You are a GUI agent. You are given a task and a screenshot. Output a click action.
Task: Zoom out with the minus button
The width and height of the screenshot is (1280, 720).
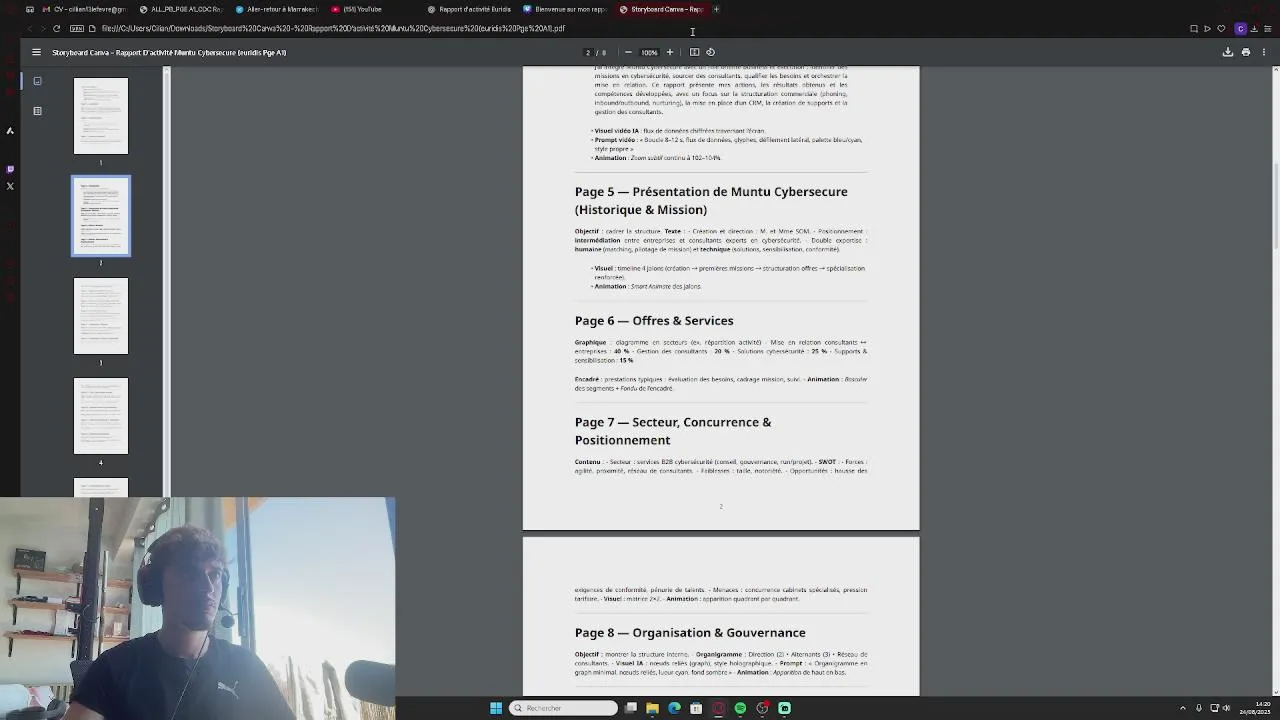click(x=628, y=52)
